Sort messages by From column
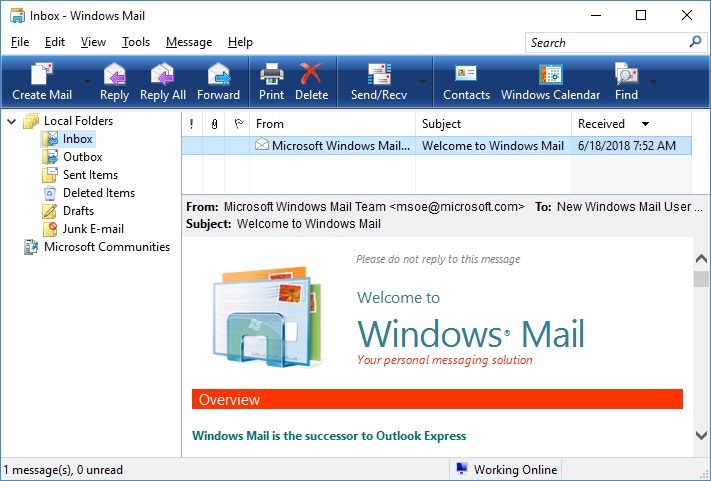Image resolution: width=711 pixels, height=481 pixels. pos(332,124)
